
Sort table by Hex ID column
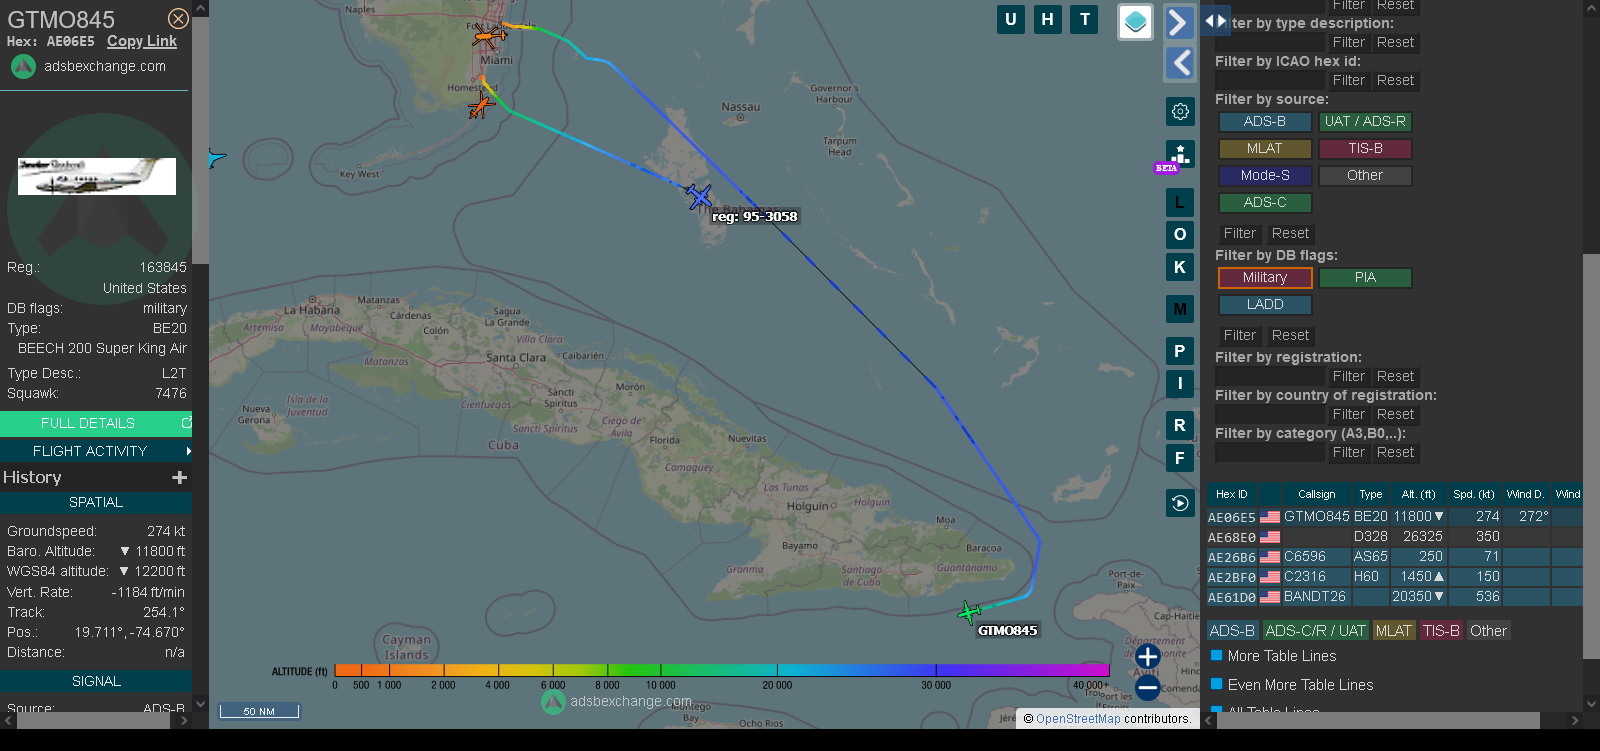(1231, 494)
